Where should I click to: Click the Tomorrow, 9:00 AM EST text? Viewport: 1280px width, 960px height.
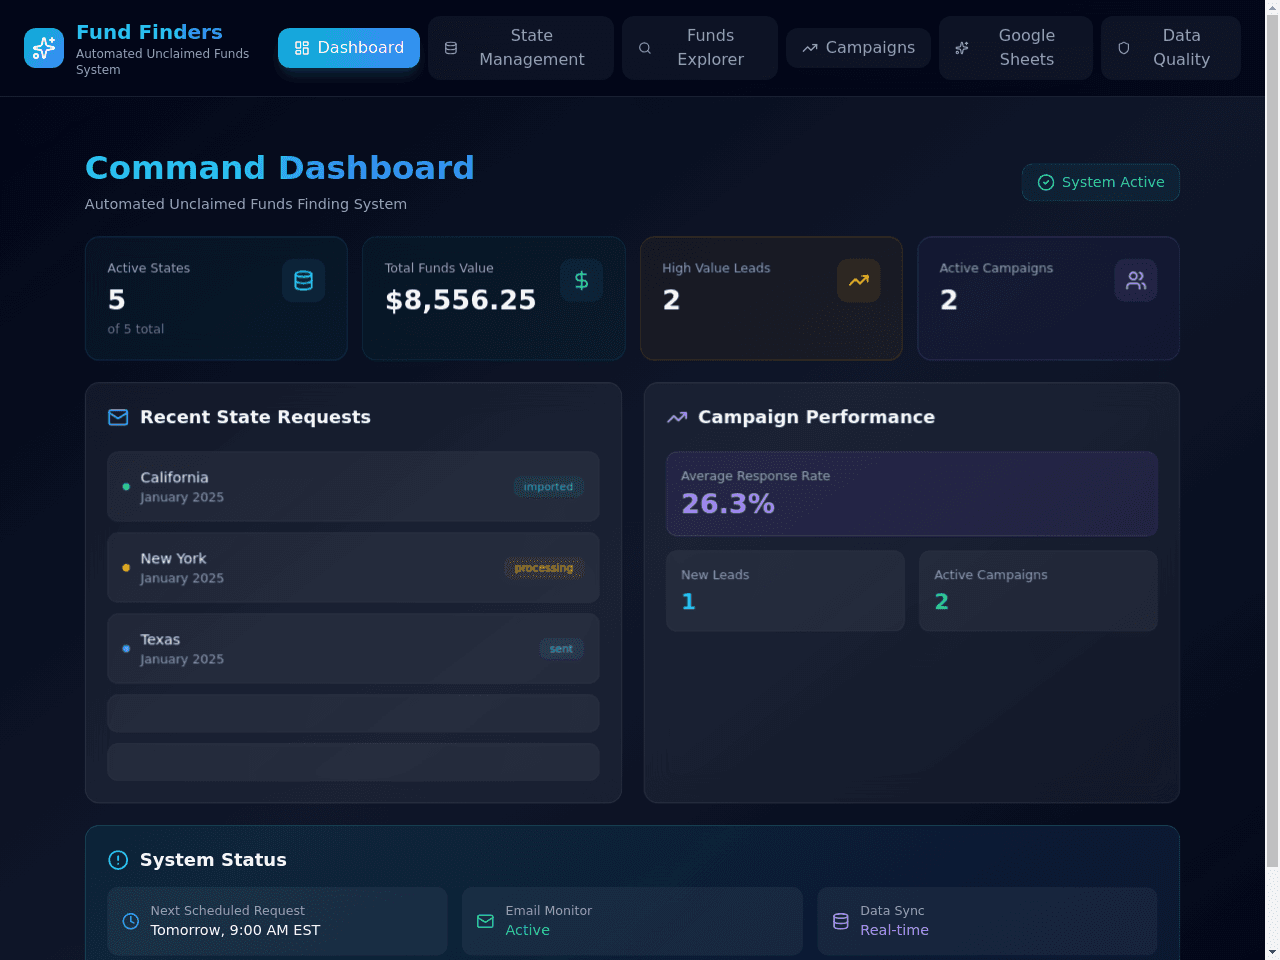pos(235,930)
